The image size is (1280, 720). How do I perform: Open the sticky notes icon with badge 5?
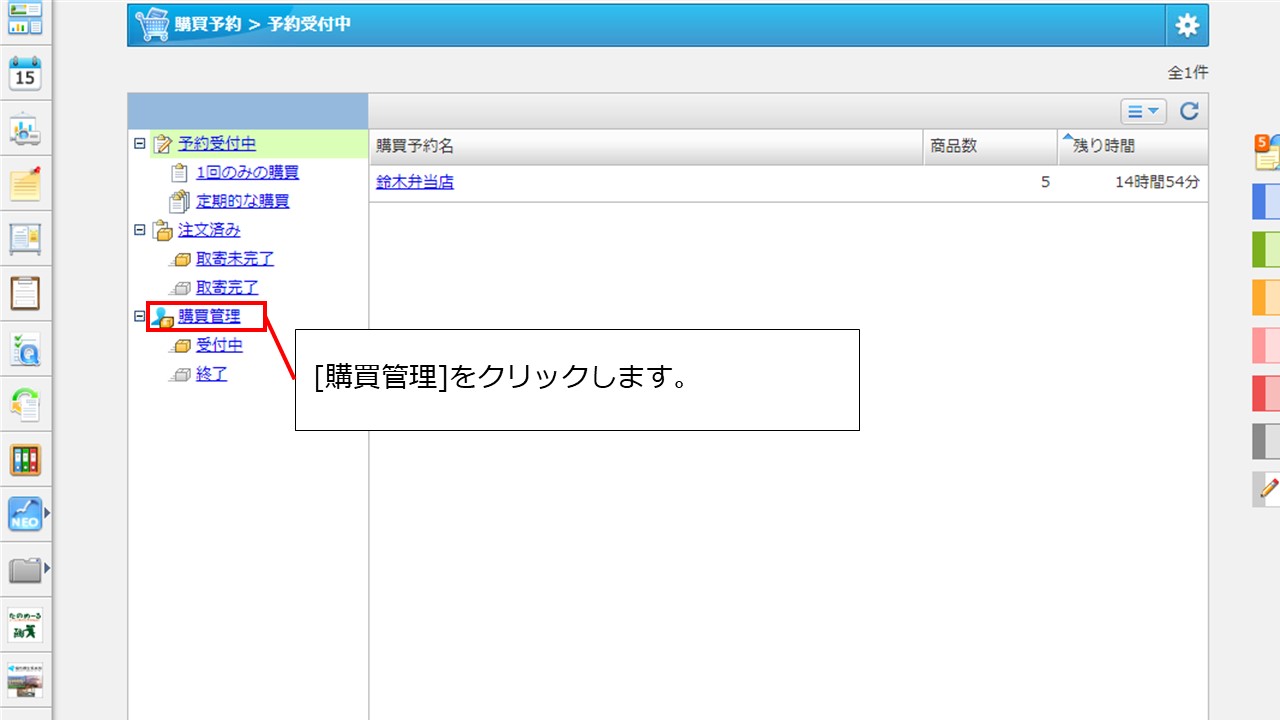[x=1267, y=153]
